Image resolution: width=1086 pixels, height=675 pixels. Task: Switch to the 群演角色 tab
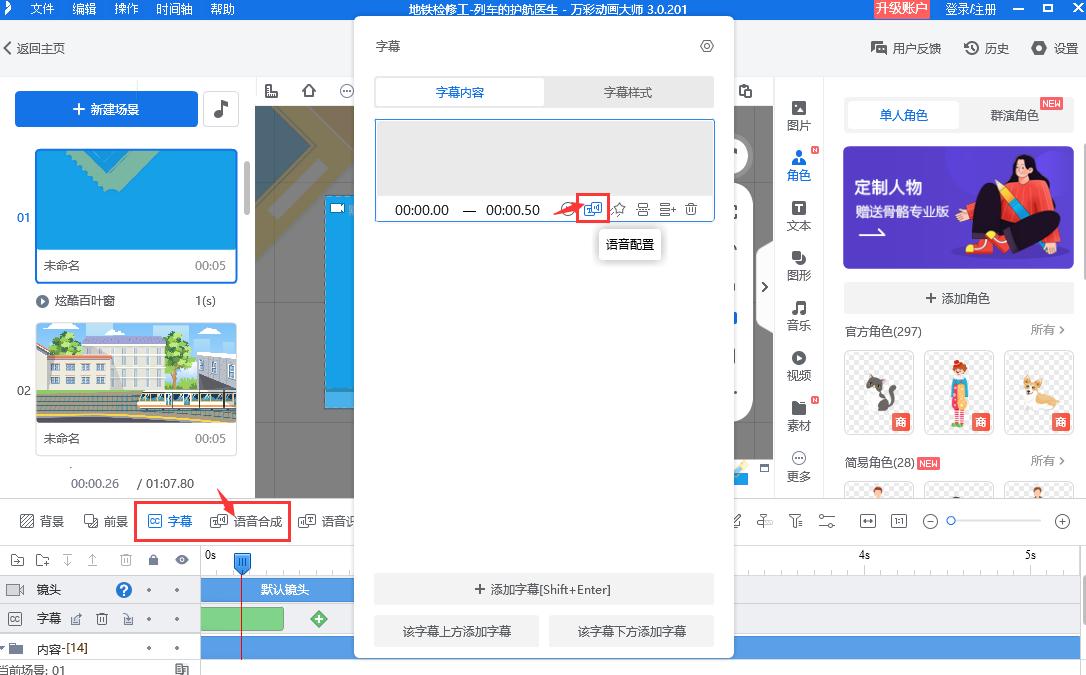pos(1015,115)
